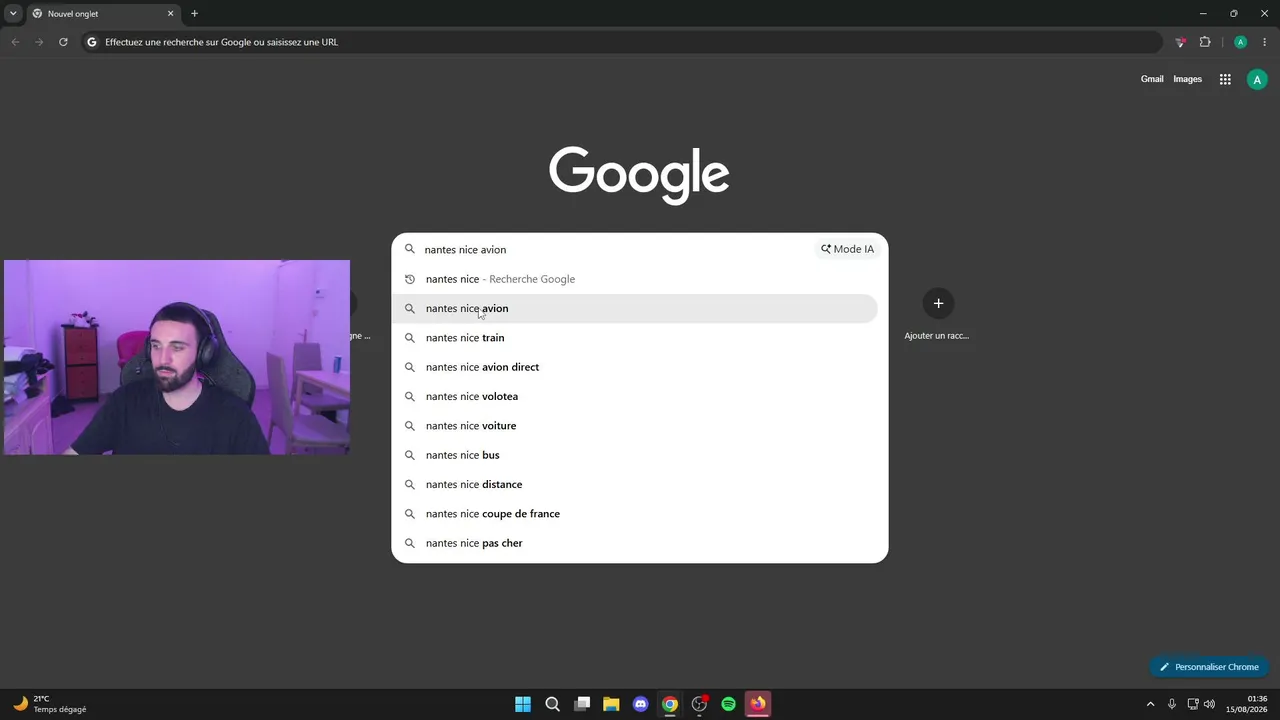Open the Chrome tab search dropdown arrow
This screenshot has width=1280, height=720.
[x=13, y=14]
